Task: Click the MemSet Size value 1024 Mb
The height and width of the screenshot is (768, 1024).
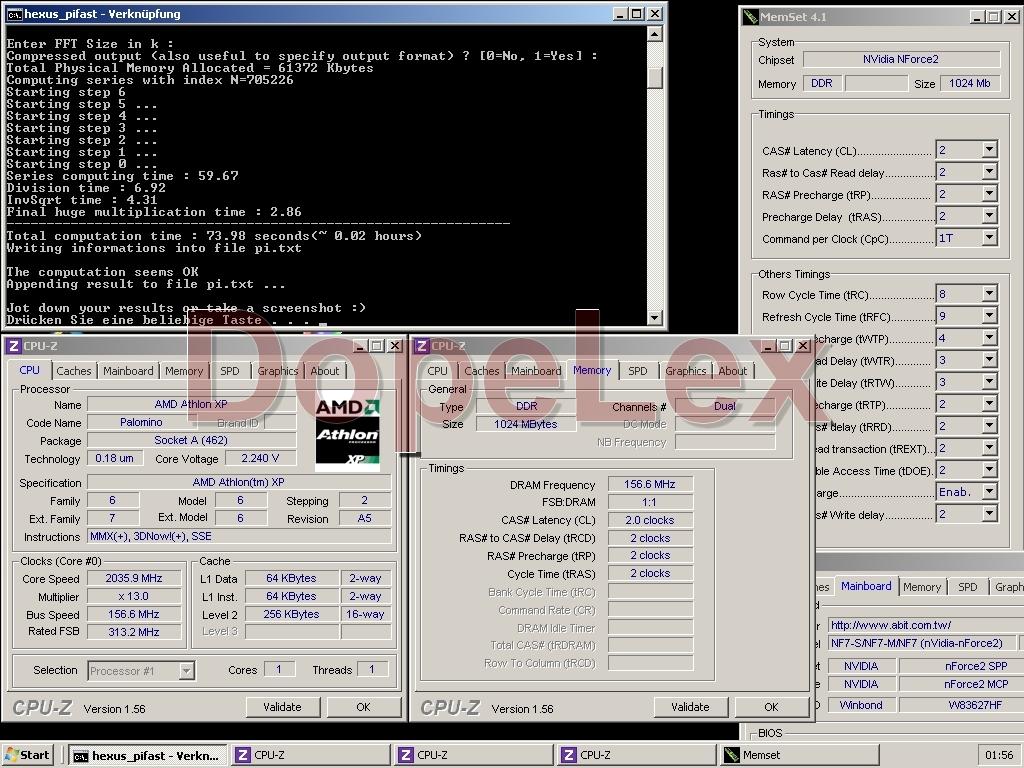Action: coord(970,84)
